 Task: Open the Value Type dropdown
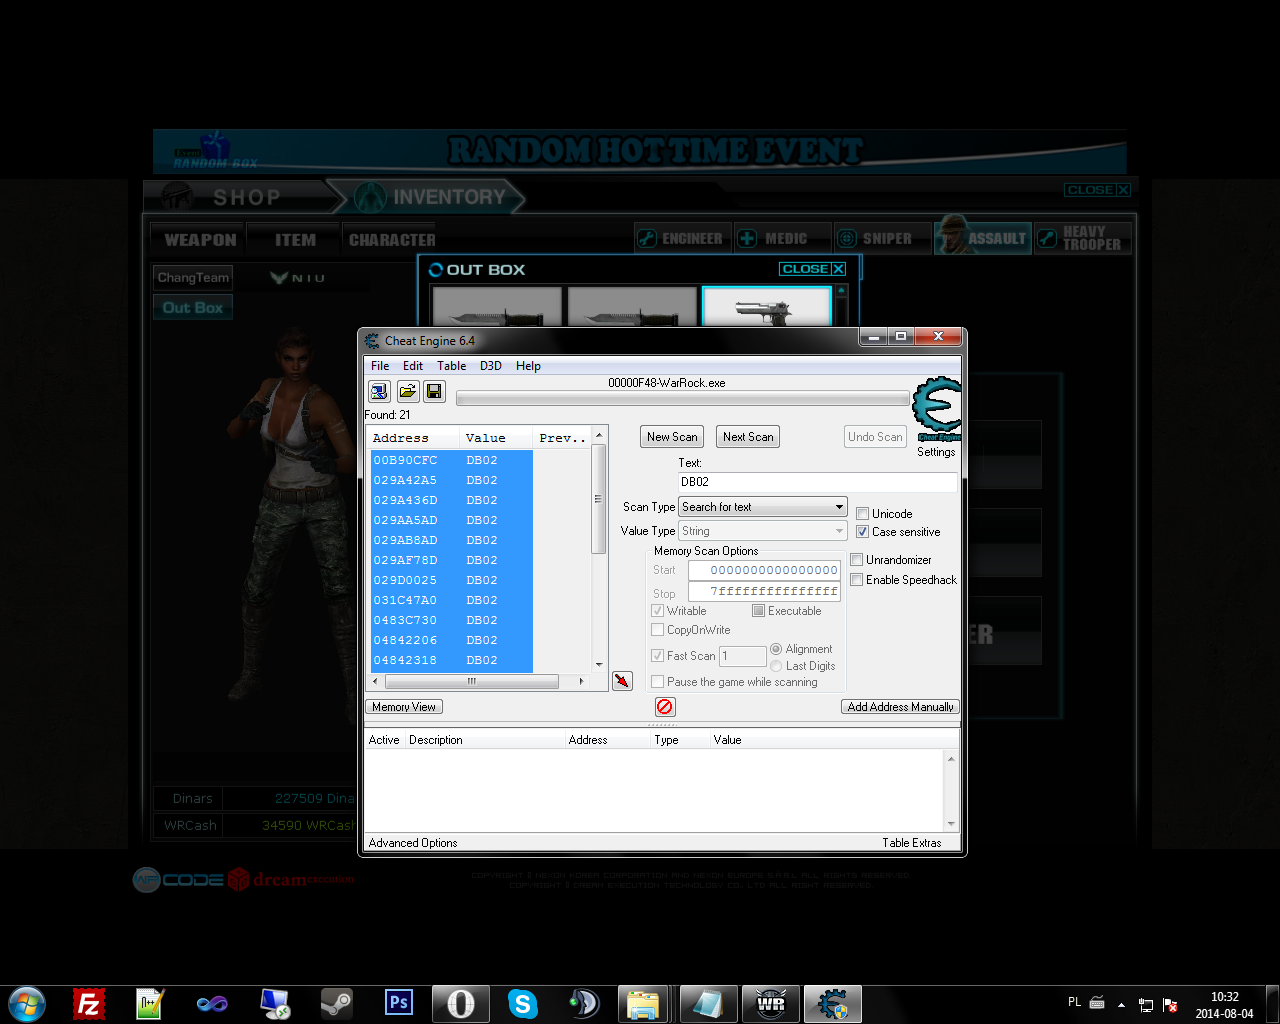tap(763, 531)
